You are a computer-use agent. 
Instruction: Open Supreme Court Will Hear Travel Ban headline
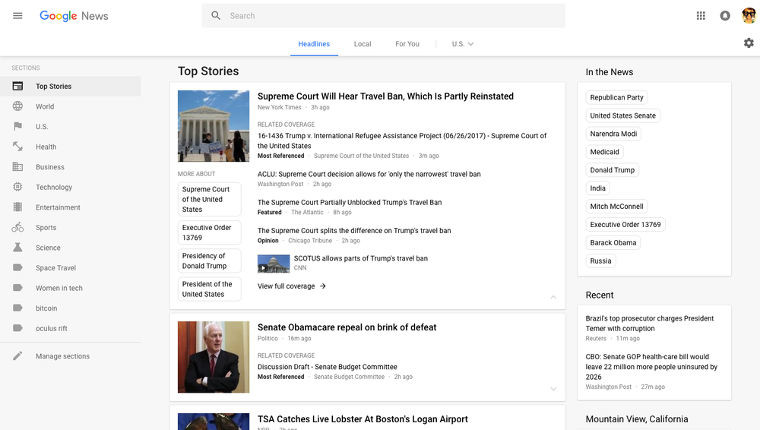click(385, 96)
